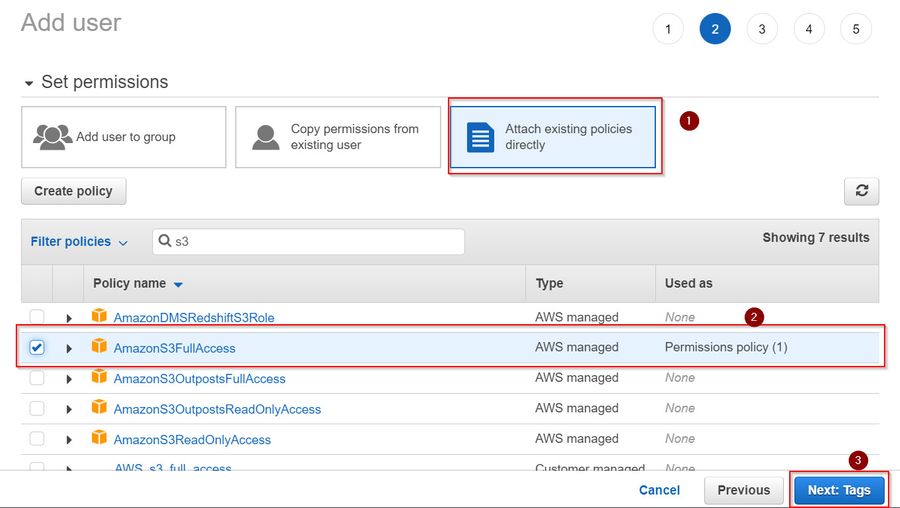Jump to wizard step 4

[809, 29]
